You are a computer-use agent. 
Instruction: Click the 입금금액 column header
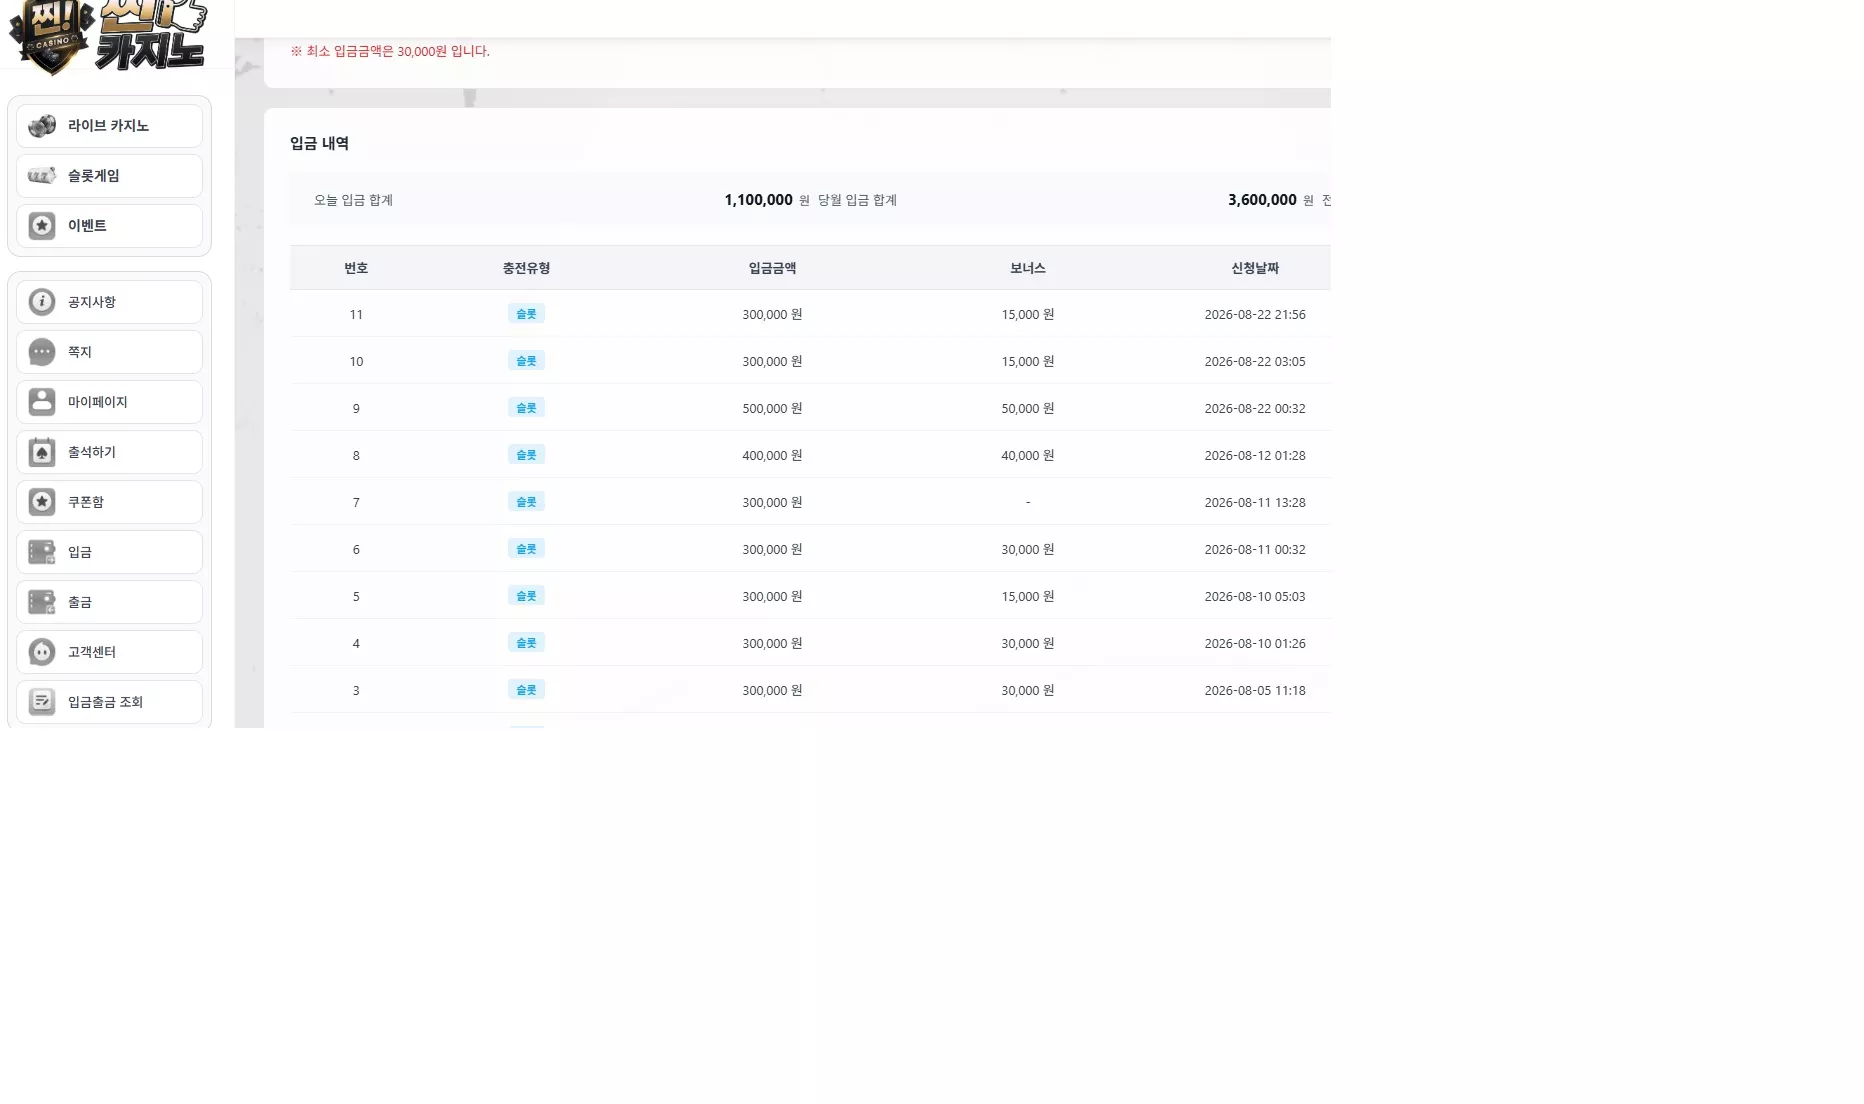coord(772,268)
